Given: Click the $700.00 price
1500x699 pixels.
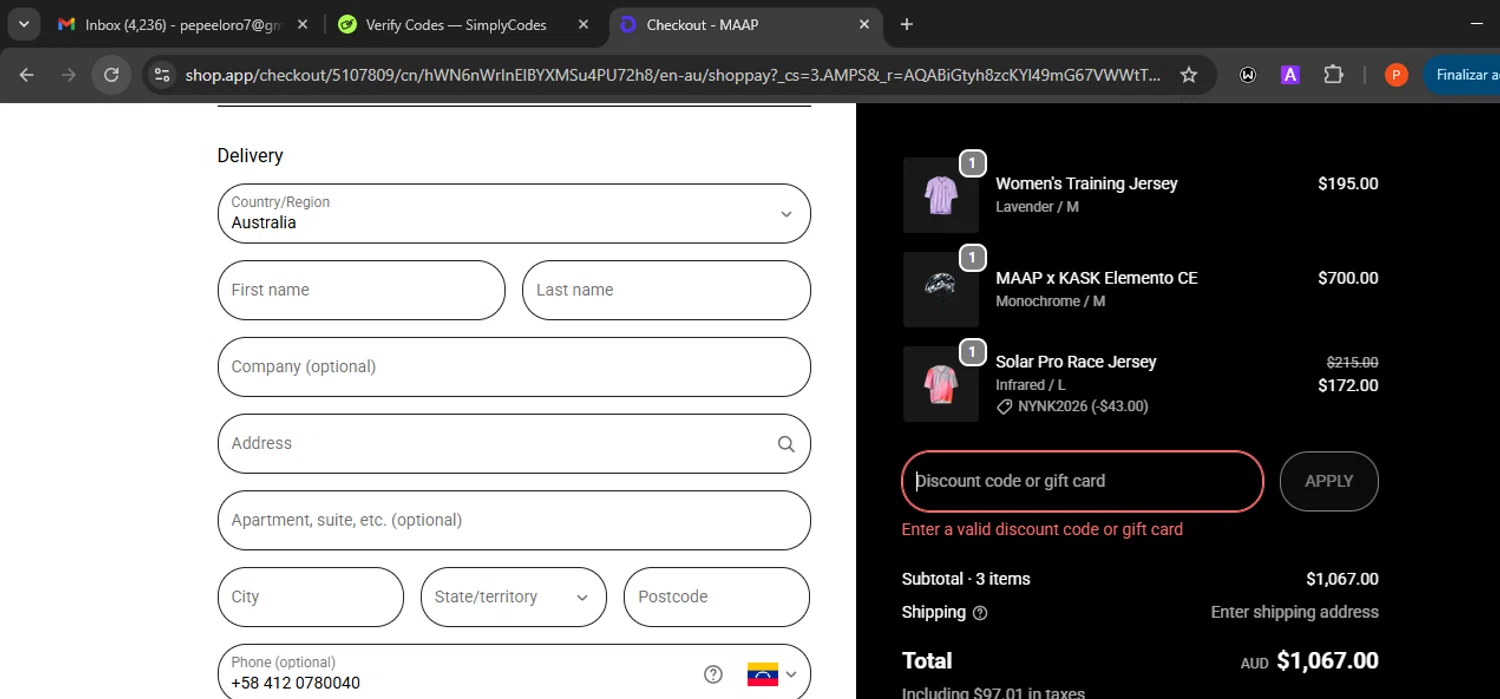Looking at the screenshot, I should tap(1348, 278).
